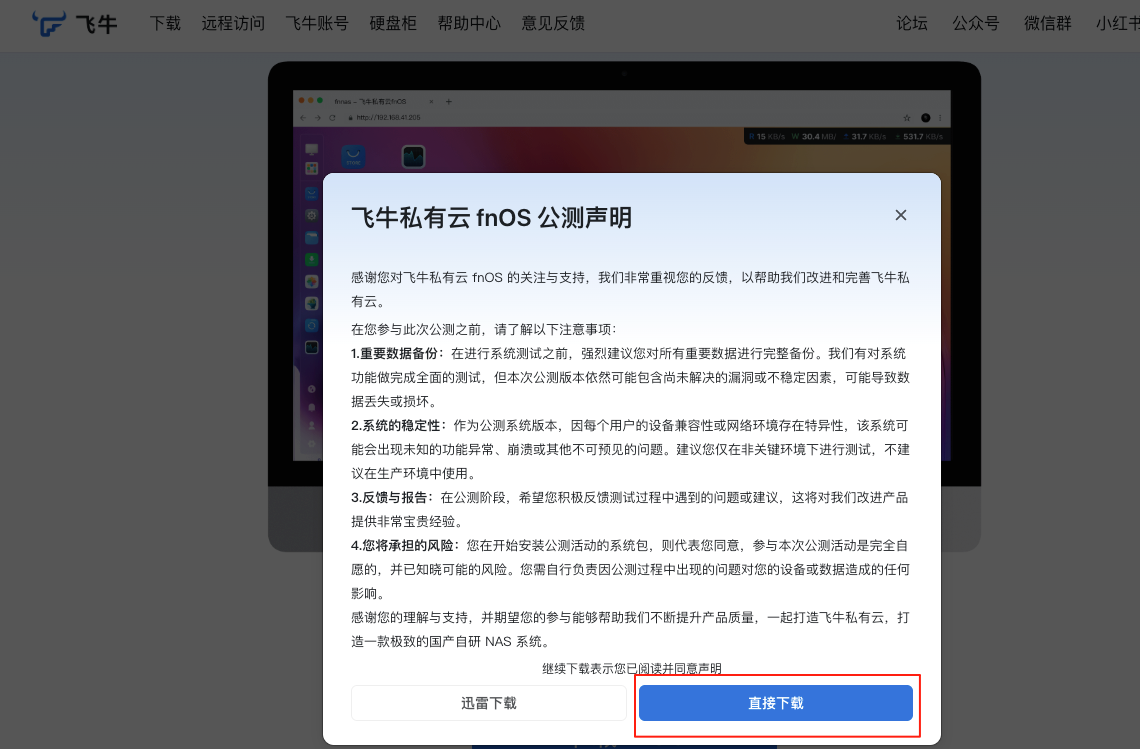Open the 硬盘柜 menu item
The image size is (1140, 749).
(x=393, y=23)
